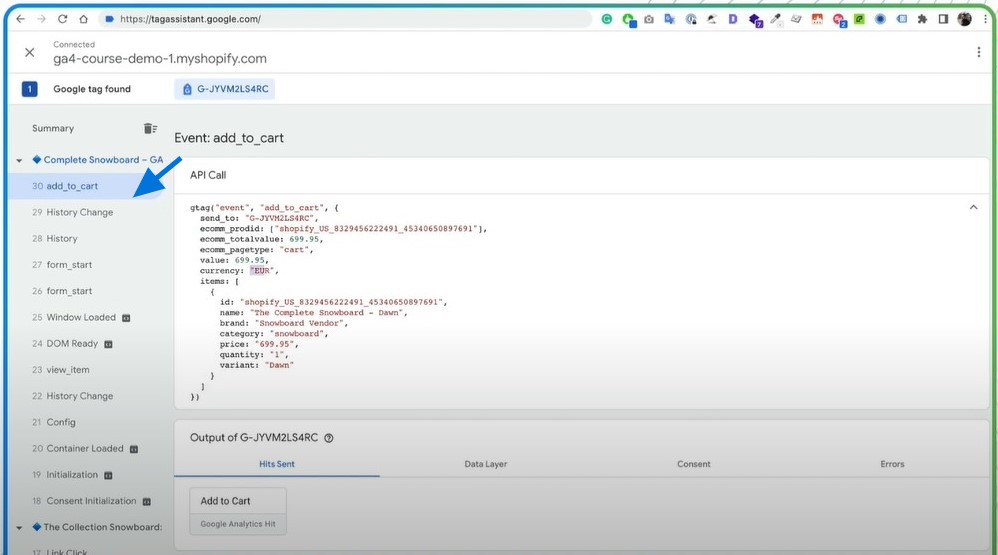Open the Summary view

[53, 129]
